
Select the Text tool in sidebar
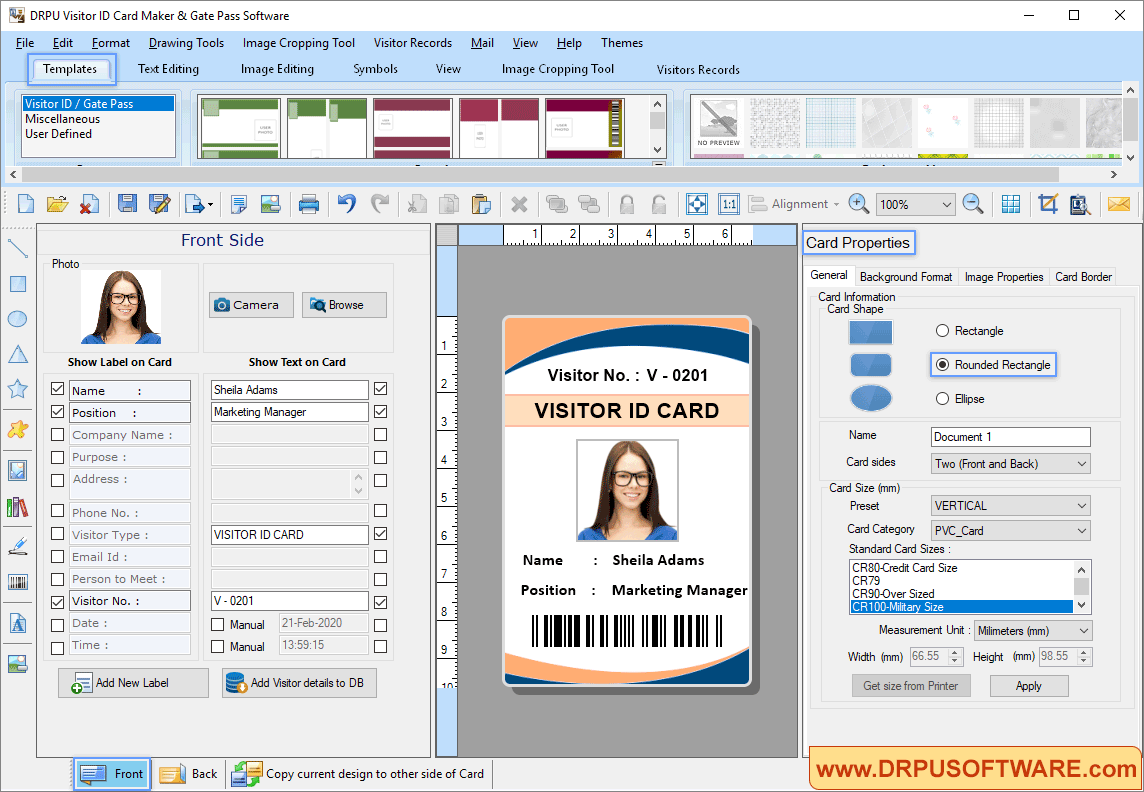pos(18,624)
